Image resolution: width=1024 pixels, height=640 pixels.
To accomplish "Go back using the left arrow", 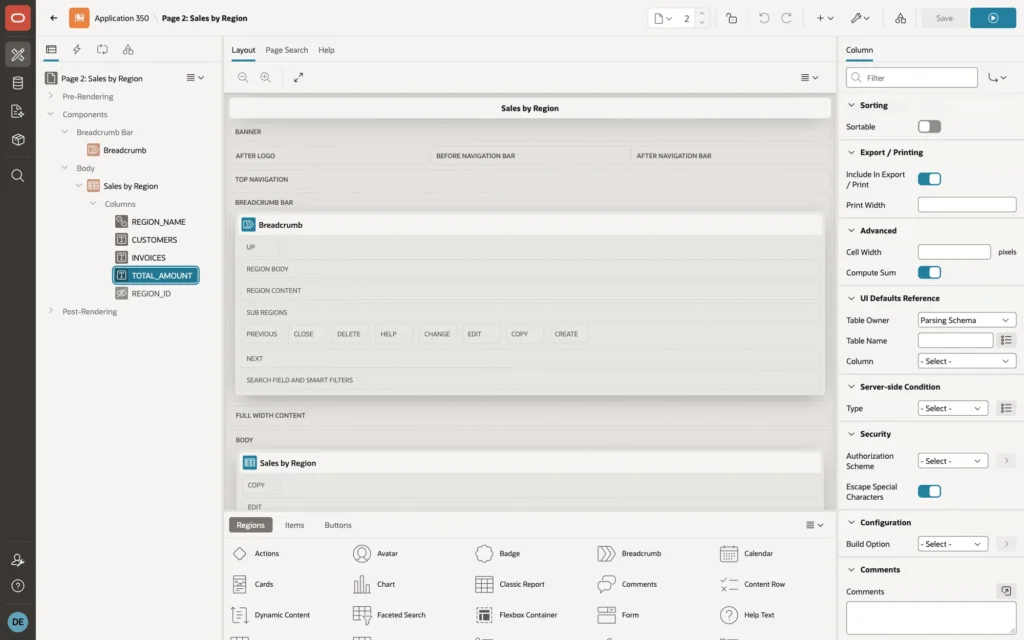I will click(x=54, y=18).
